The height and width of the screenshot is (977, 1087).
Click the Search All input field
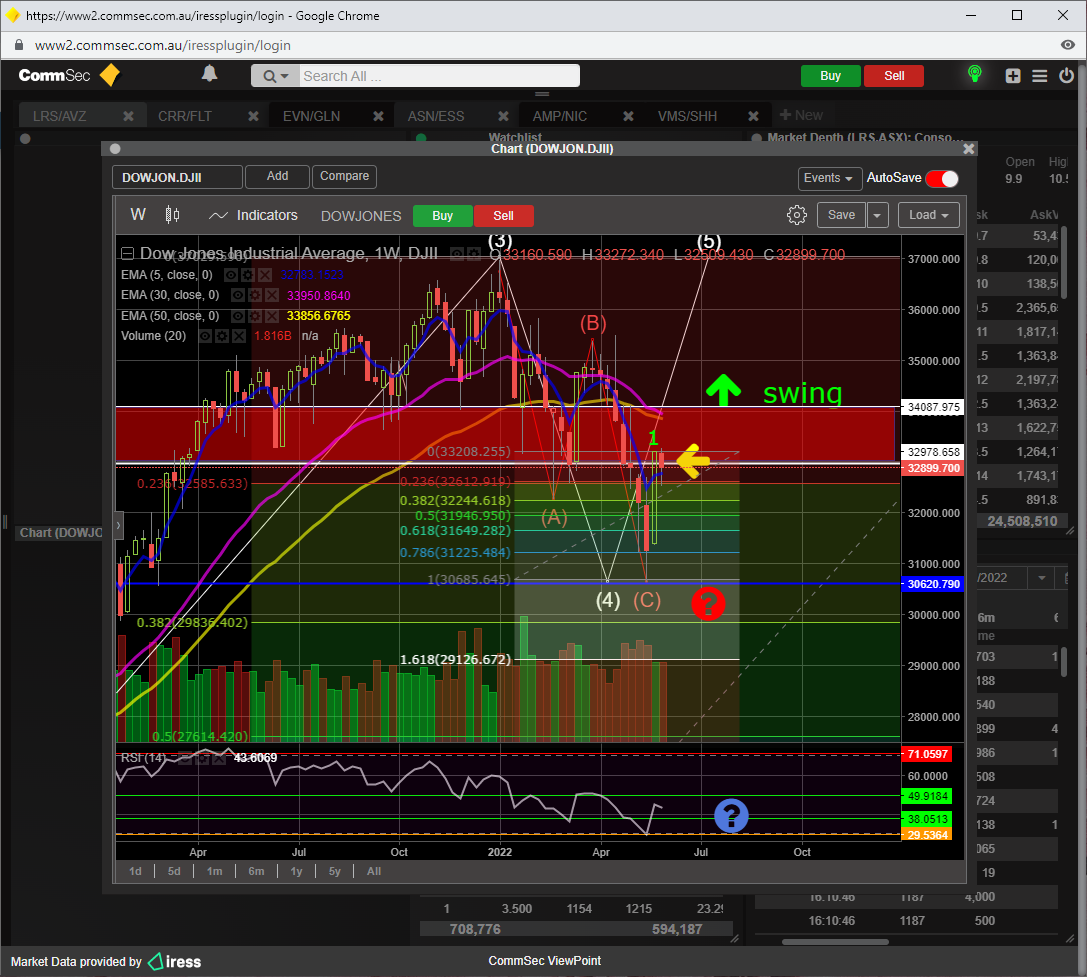438,76
